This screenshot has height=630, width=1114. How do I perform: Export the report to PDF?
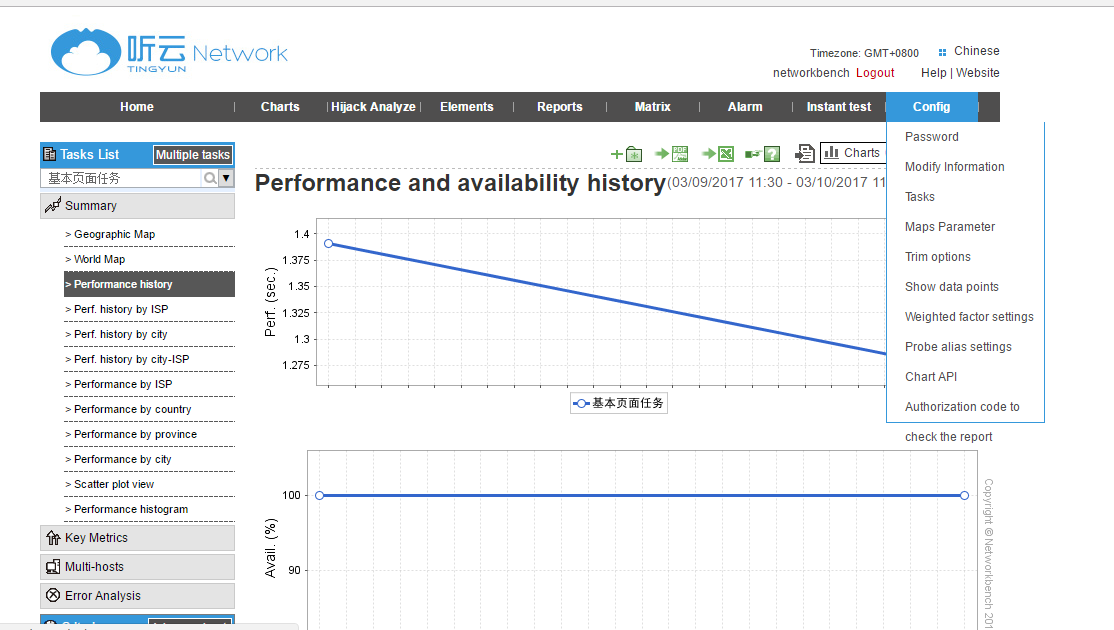coord(671,154)
